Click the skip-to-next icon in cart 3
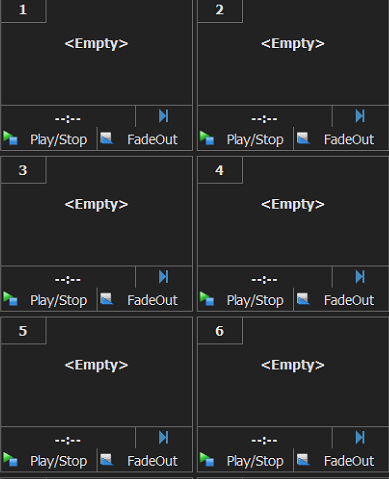The width and height of the screenshot is (389, 479). [164, 277]
